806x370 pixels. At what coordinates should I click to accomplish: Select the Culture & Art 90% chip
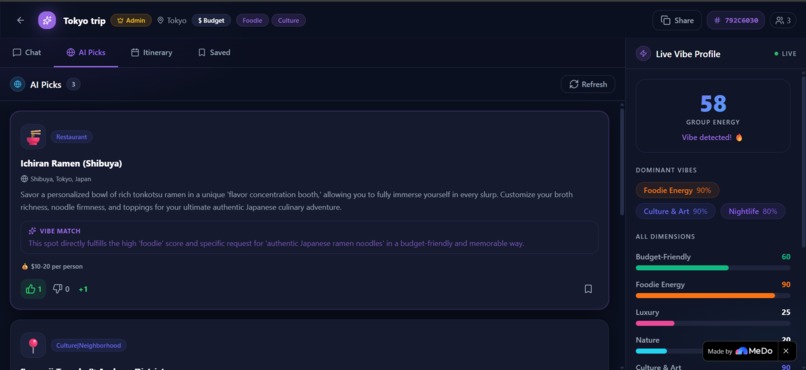tap(675, 211)
